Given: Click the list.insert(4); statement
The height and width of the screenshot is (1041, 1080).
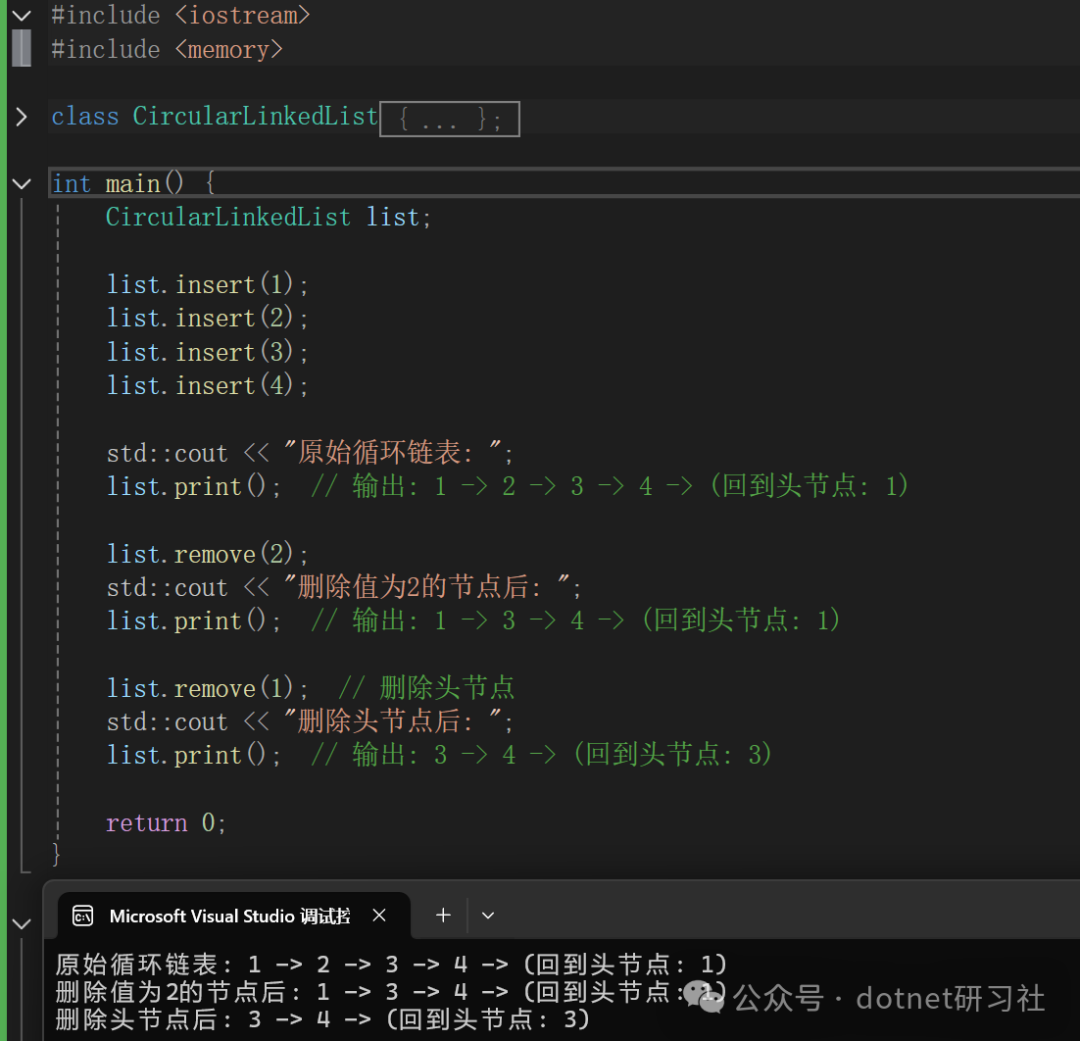Looking at the screenshot, I should [207, 385].
